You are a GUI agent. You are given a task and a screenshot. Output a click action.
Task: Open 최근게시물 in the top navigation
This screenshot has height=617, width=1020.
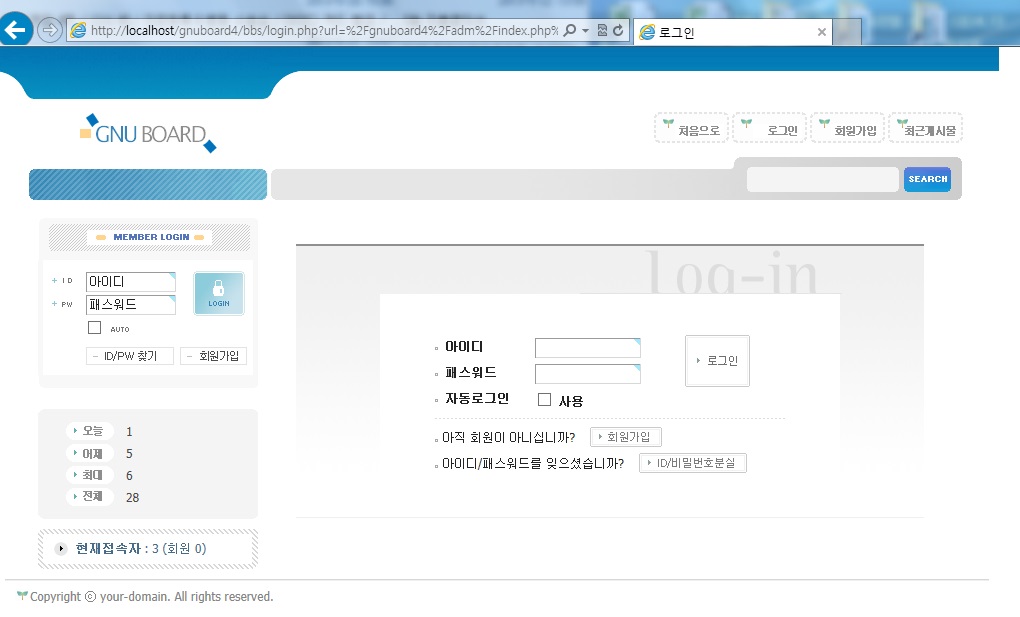coord(926,129)
